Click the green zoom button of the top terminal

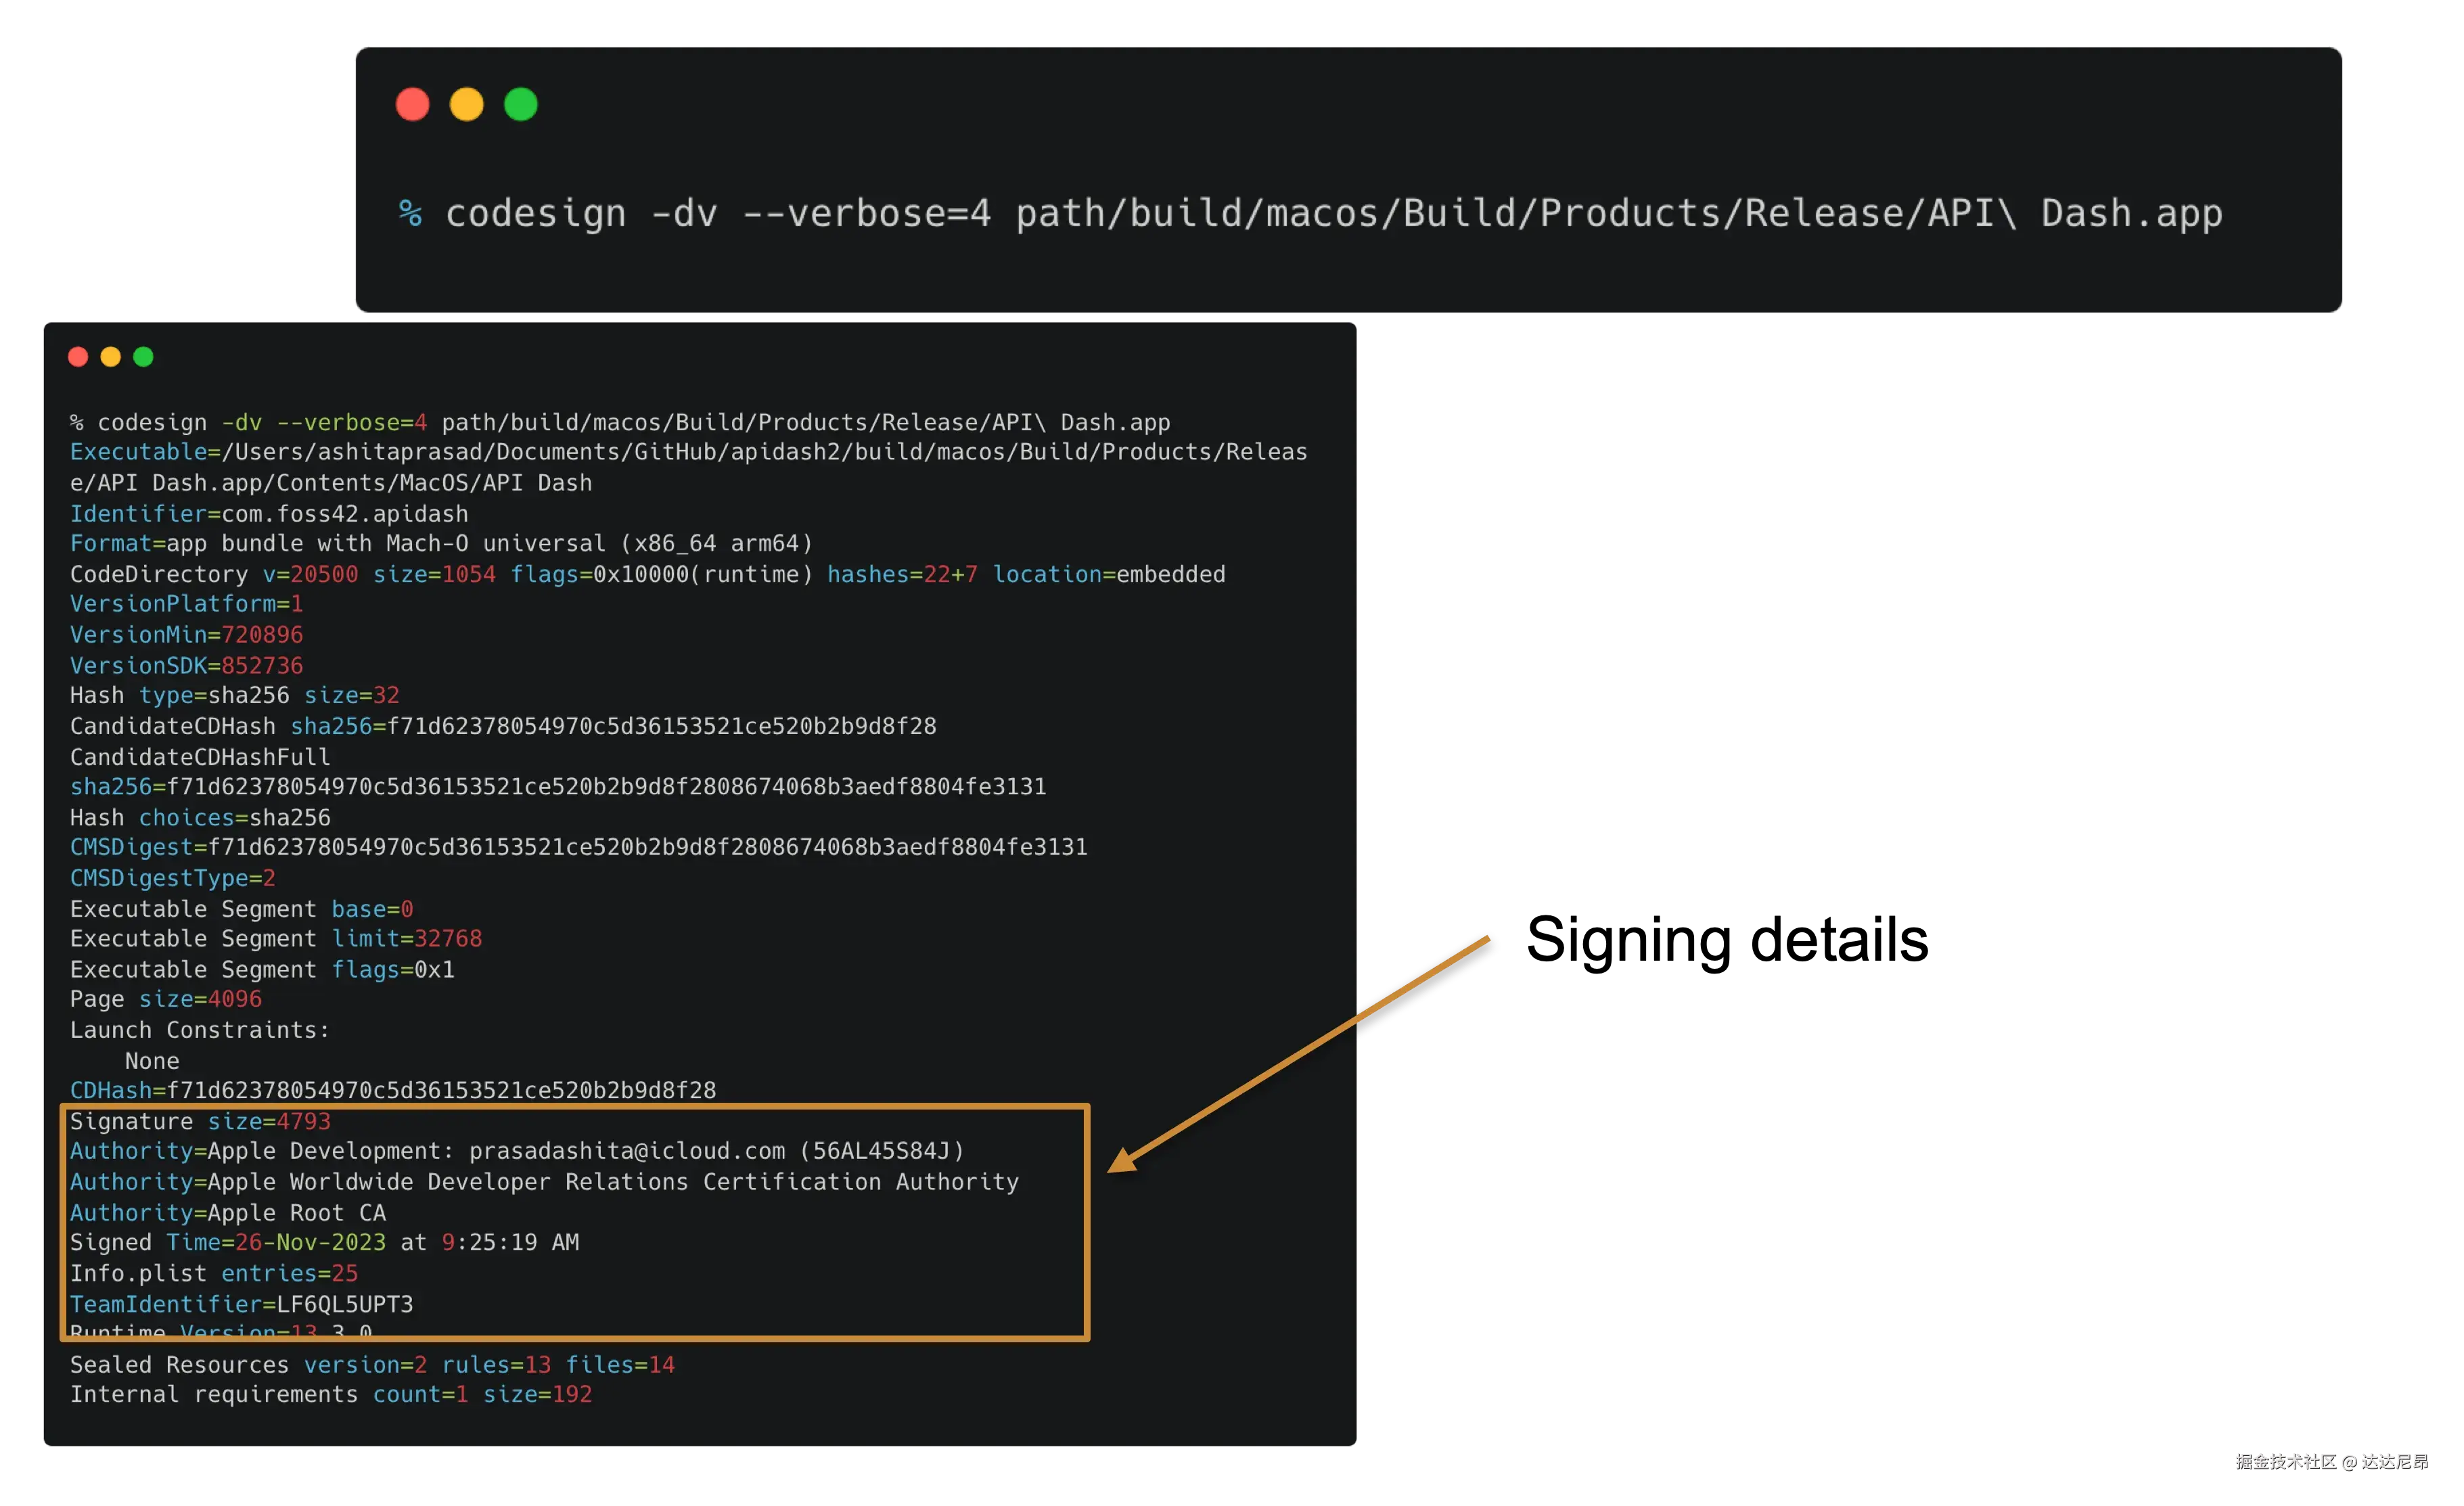click(520, 104)
